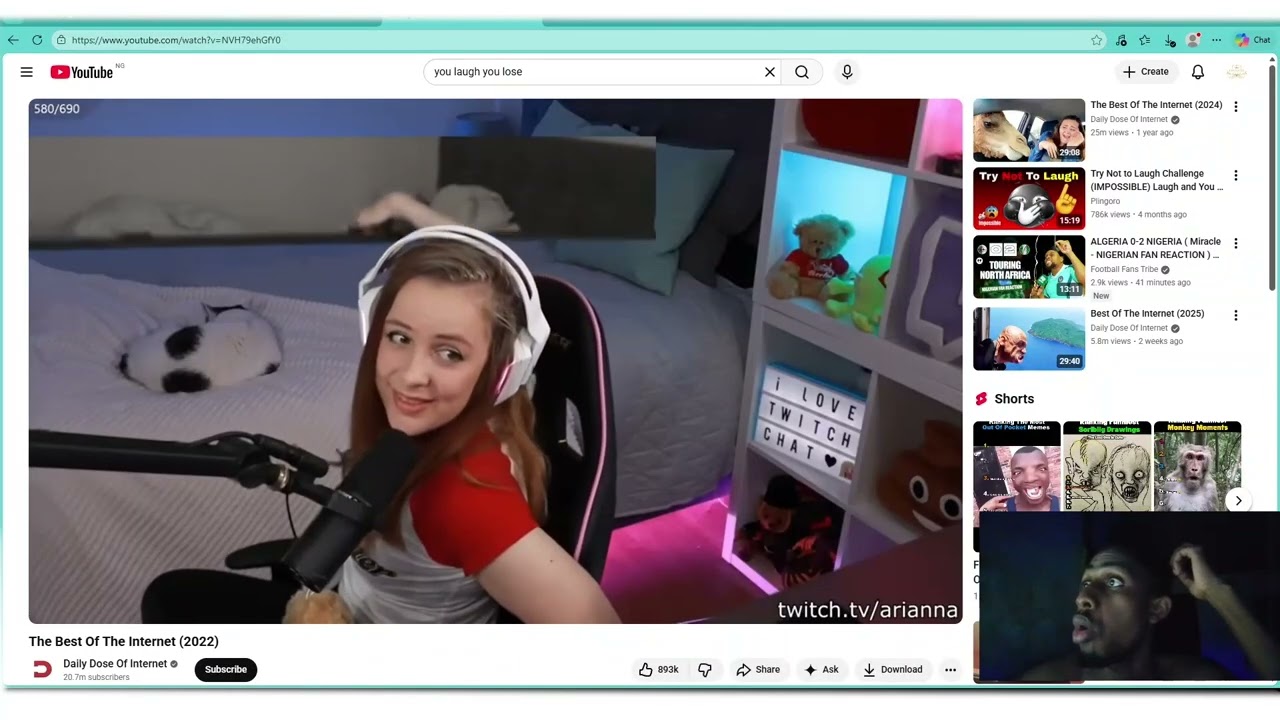Go to the YouTube home logo
The height and width of the screenshot is (720, 1280).
(x=82, y=72)
